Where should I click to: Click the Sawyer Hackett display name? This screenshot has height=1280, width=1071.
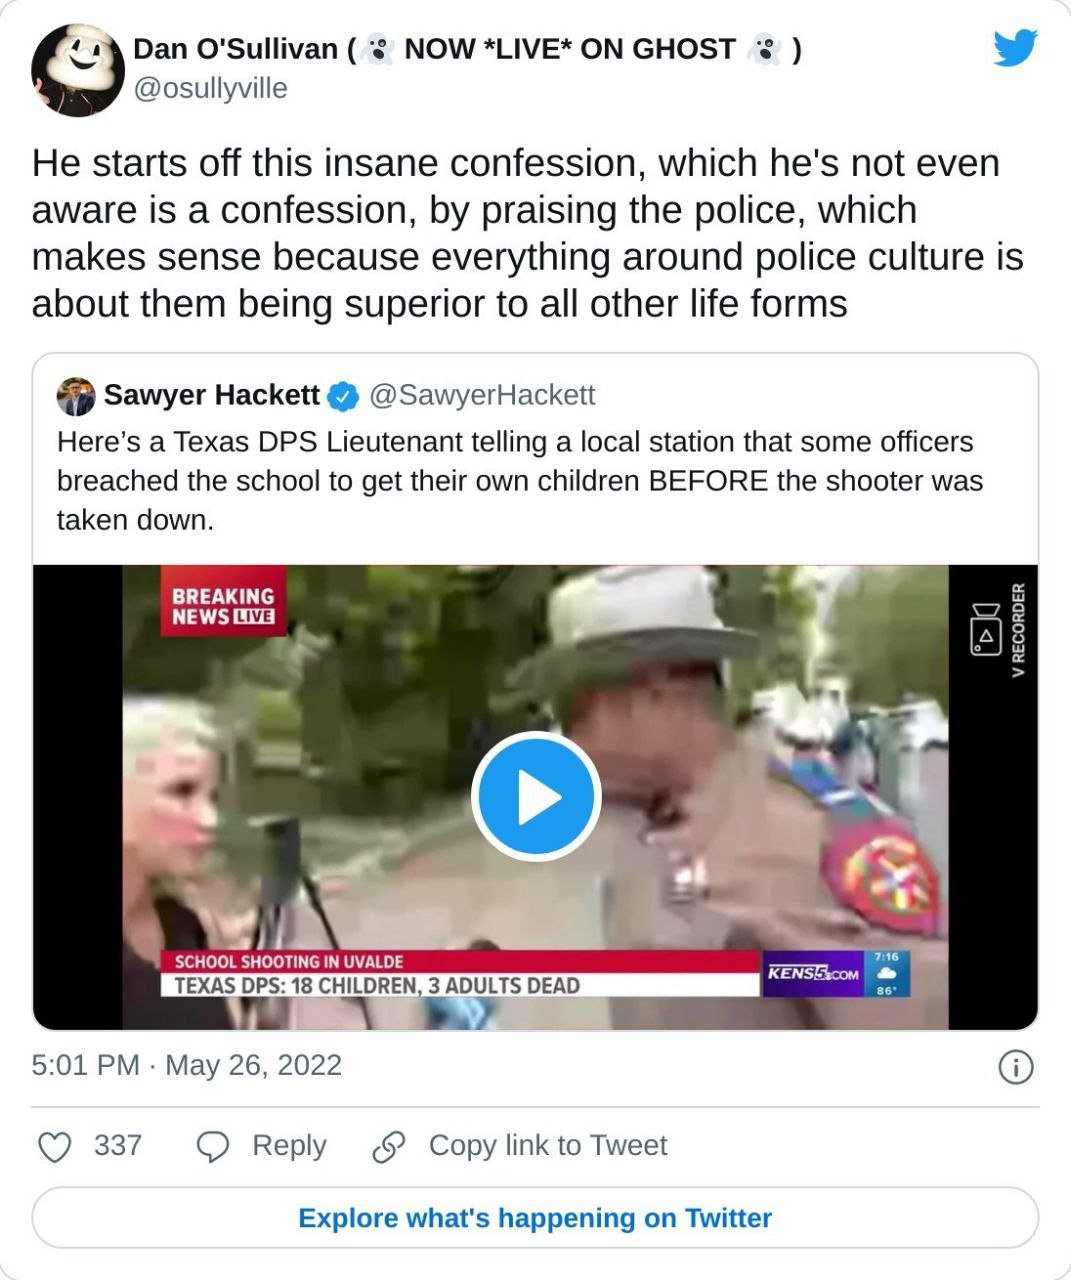(211, 395)
